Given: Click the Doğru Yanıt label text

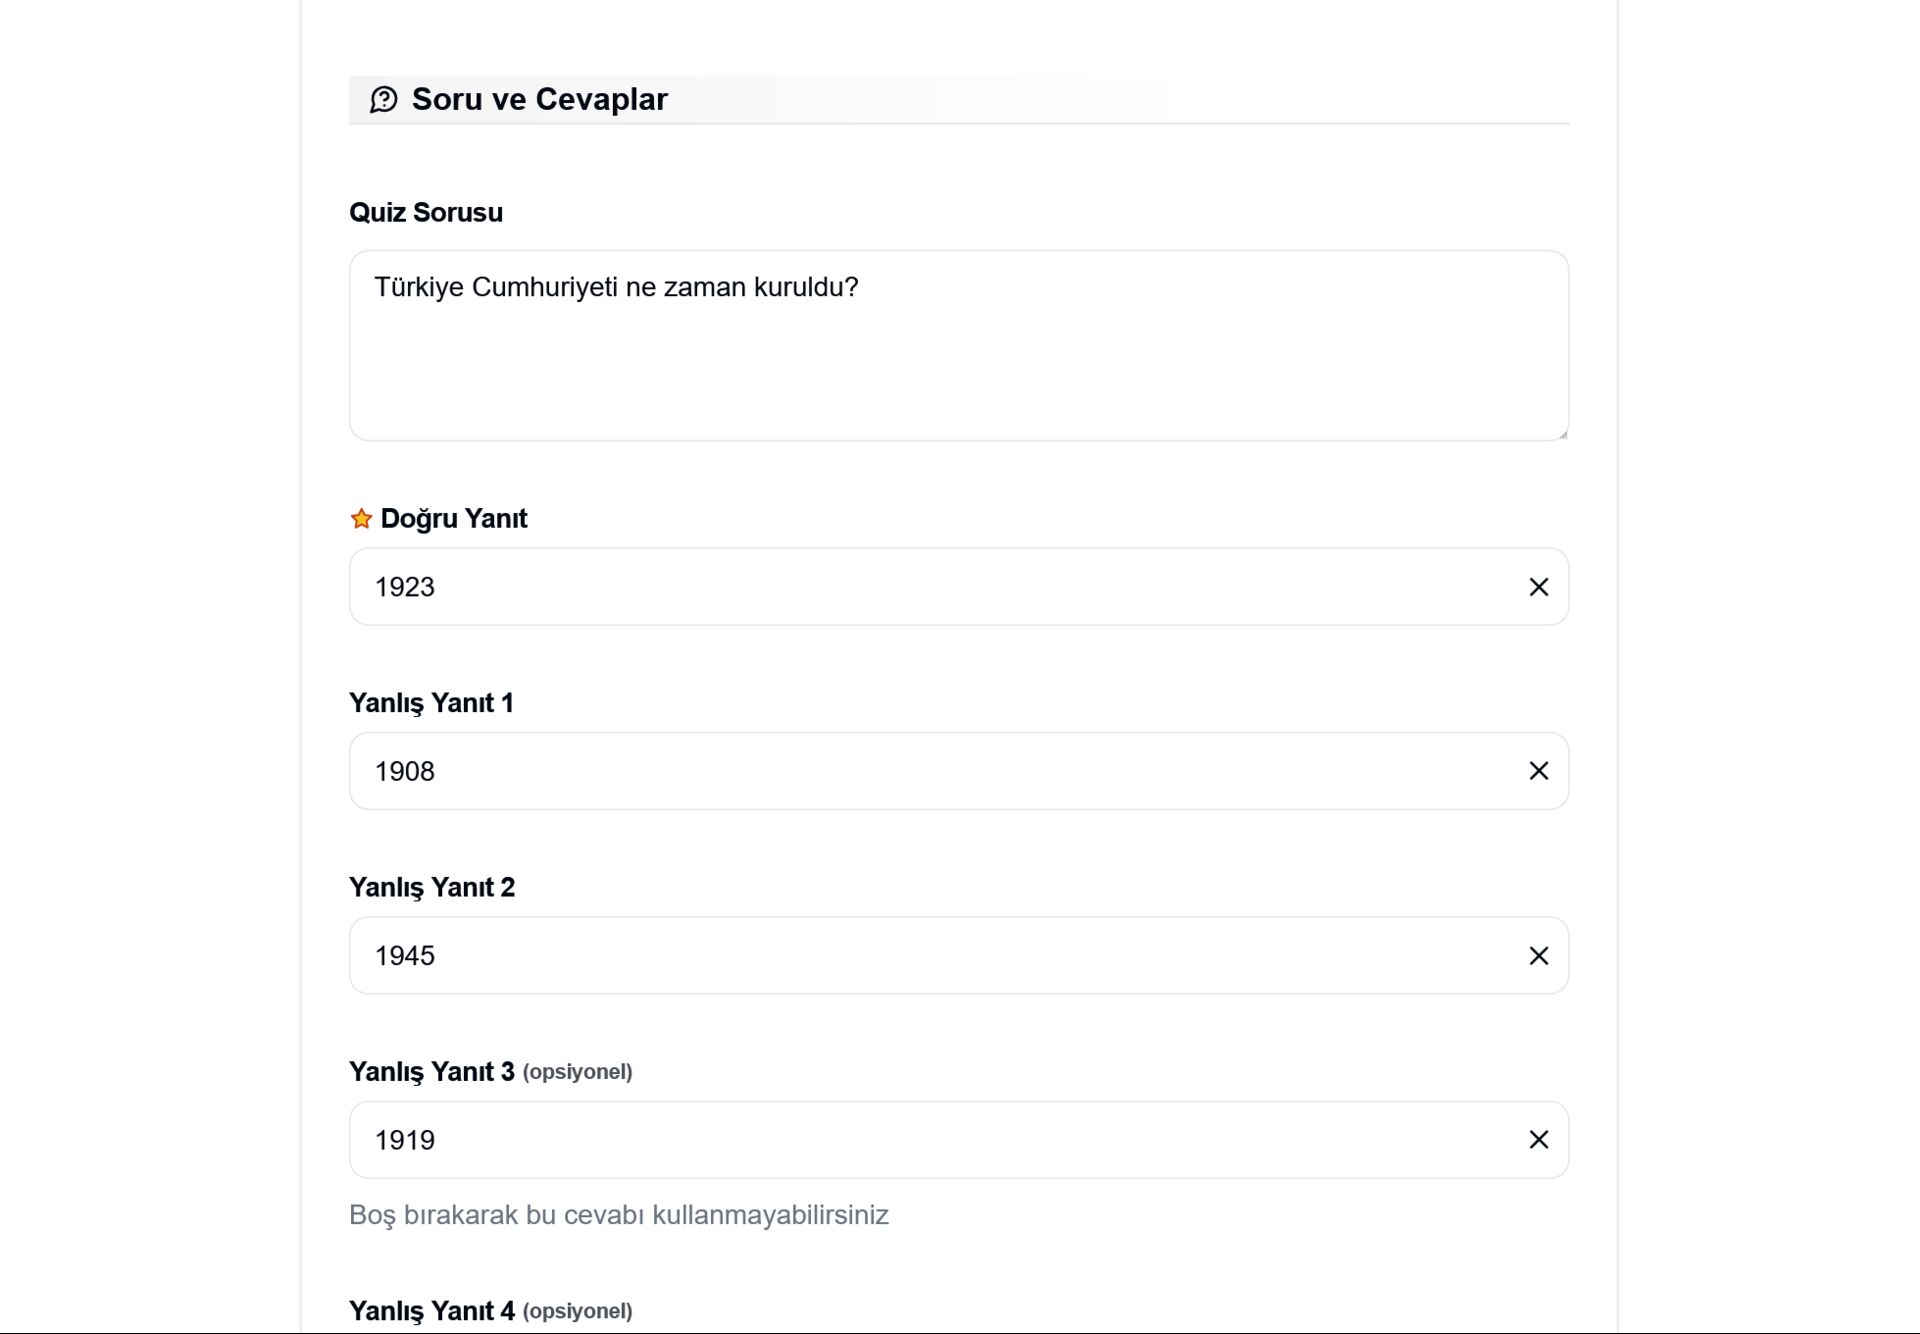Looking at the screenshot, I should [454, 519].
